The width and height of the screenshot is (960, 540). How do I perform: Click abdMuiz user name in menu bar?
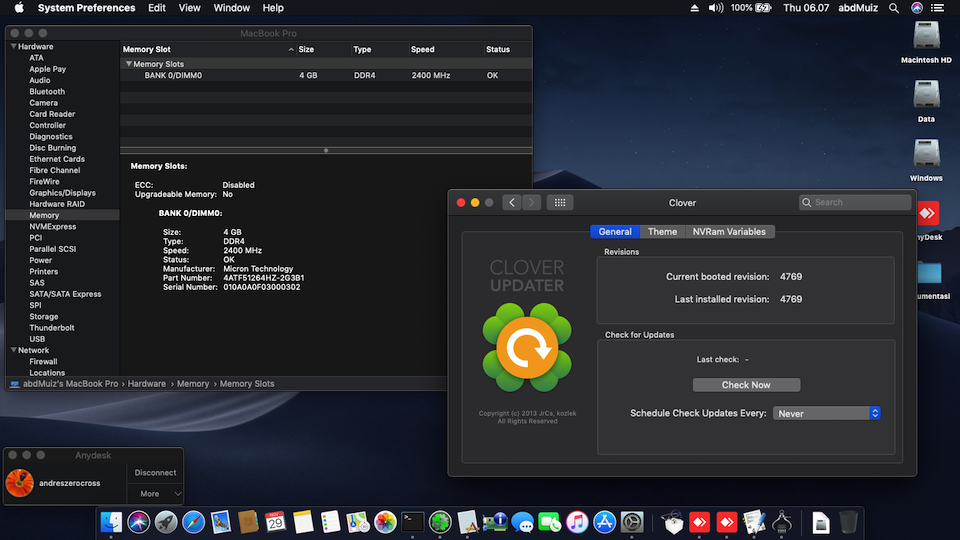pos(858,8)
